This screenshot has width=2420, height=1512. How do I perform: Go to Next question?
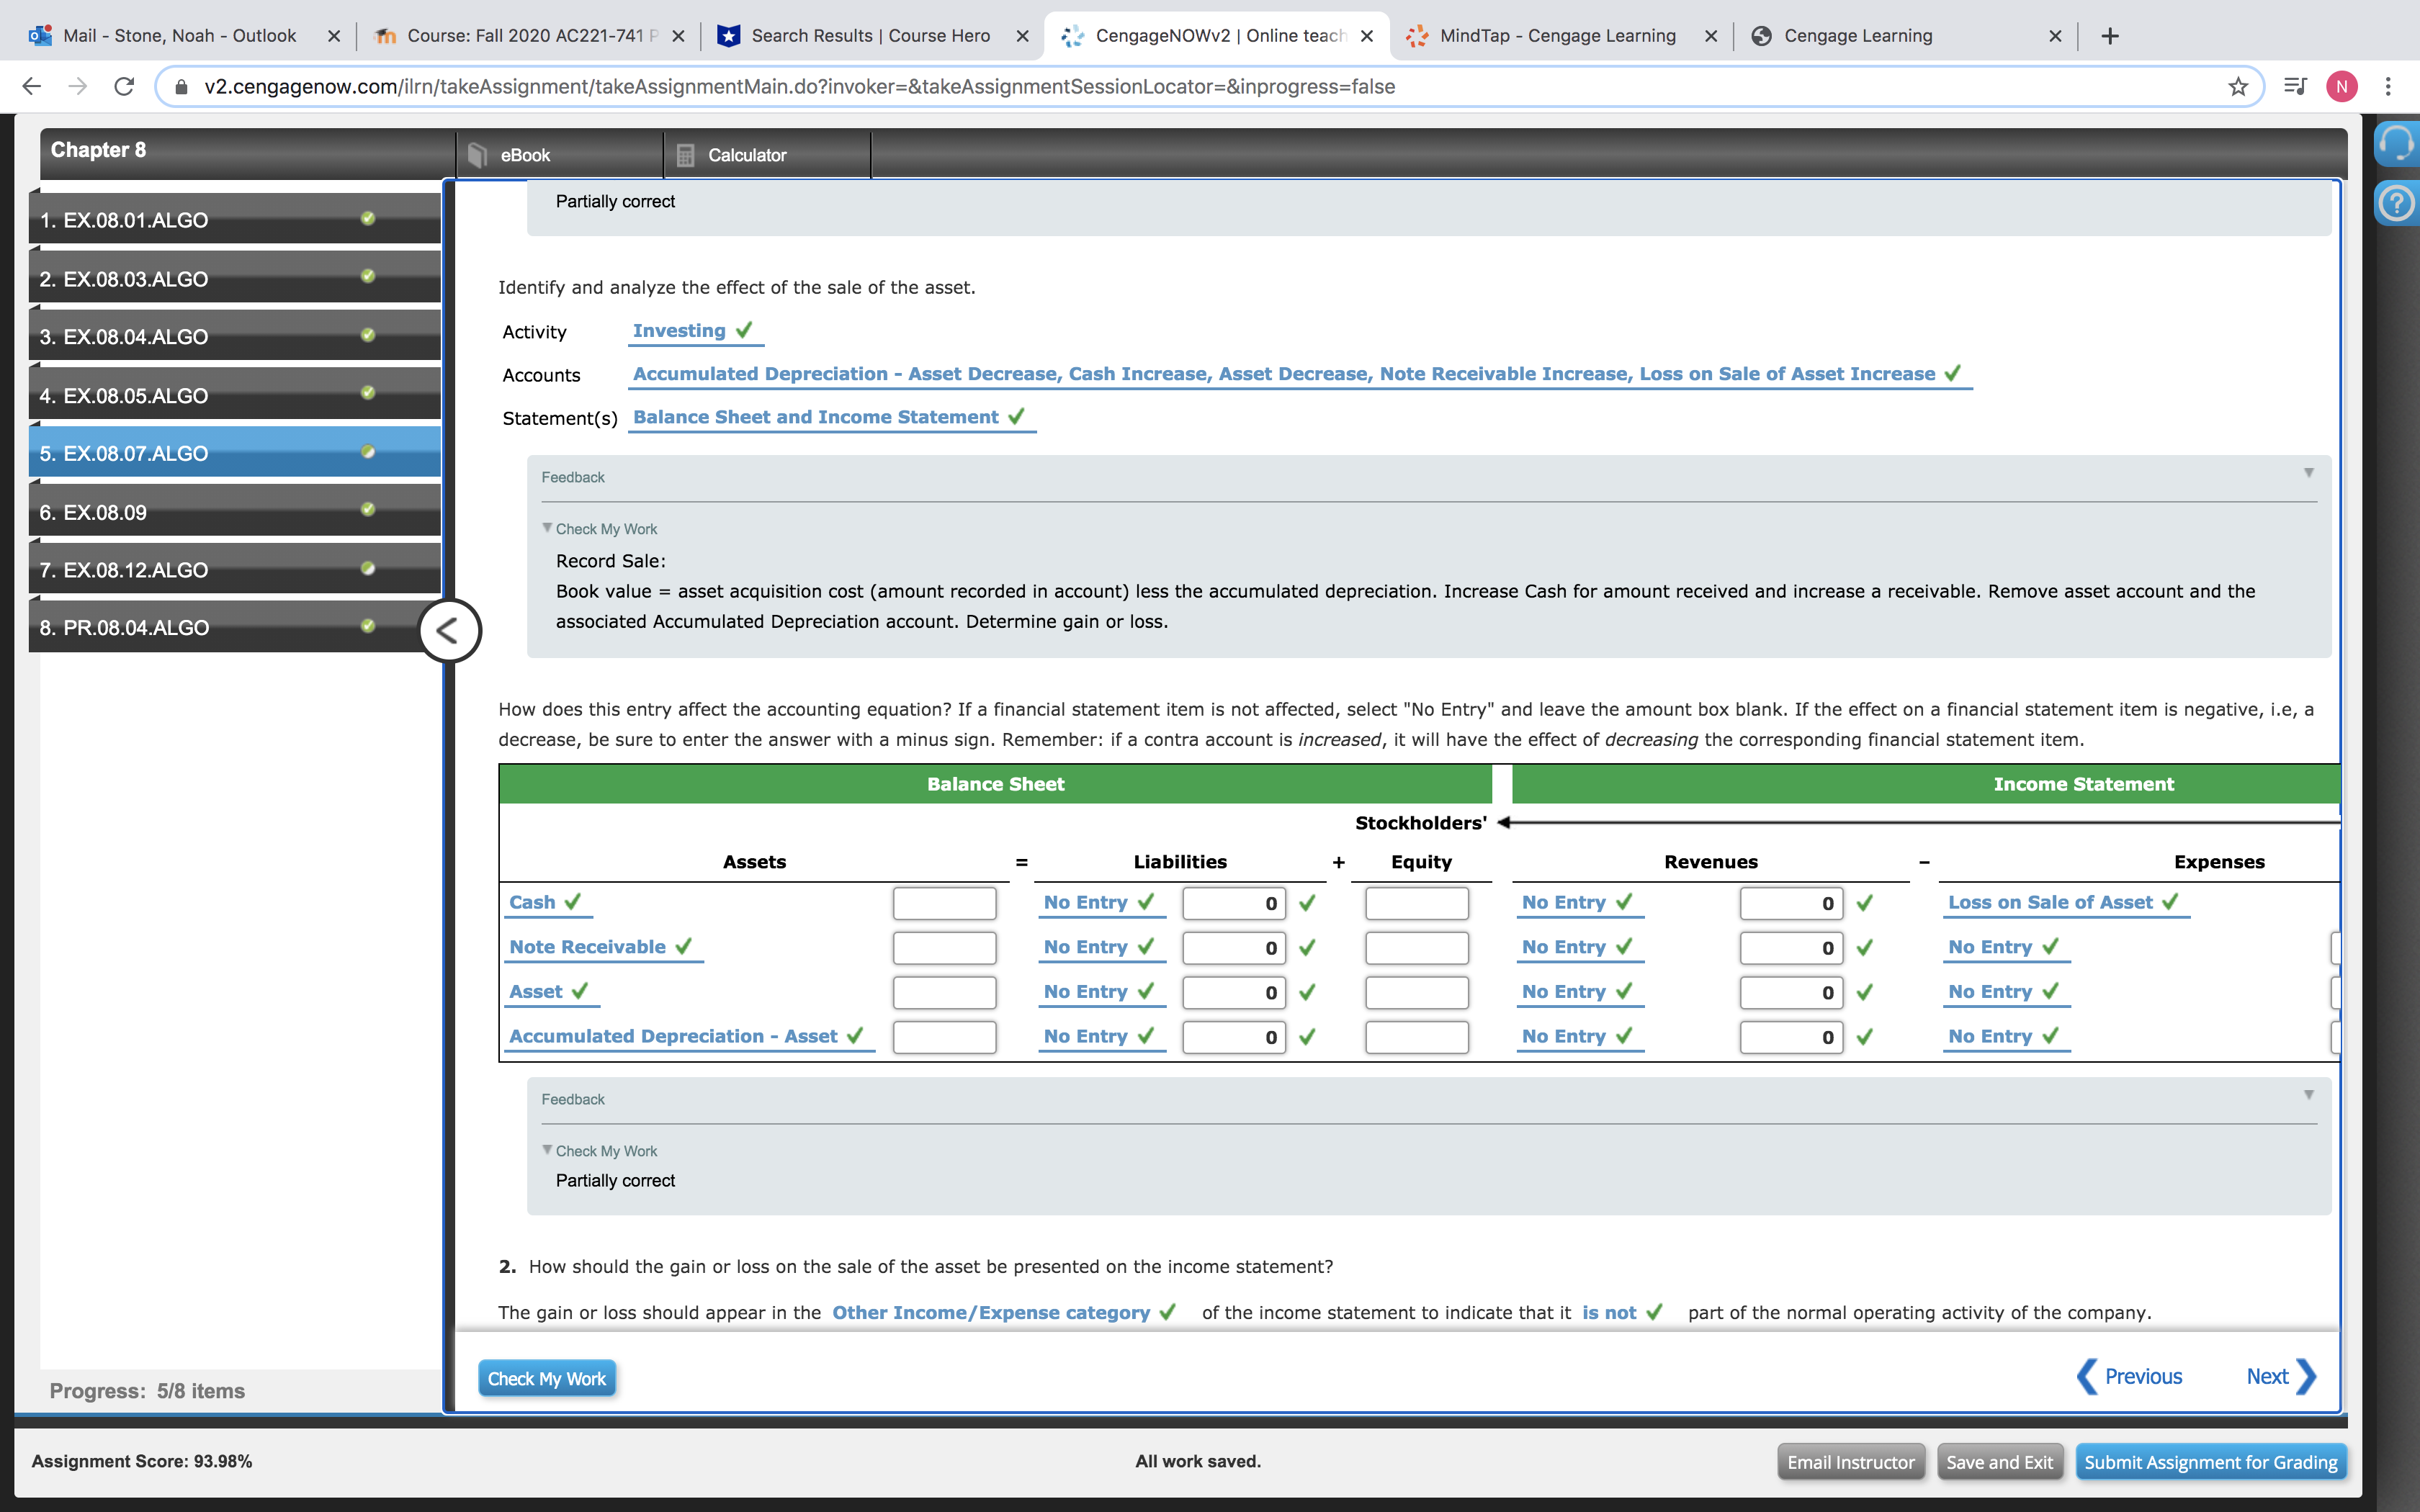[x=2279, y=1377]
